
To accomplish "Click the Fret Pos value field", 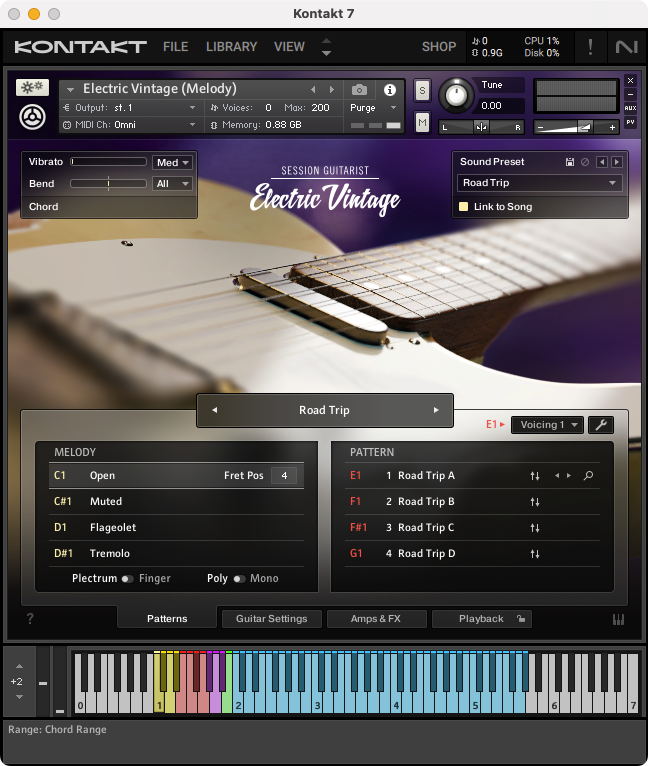I will pyautogui.click(x=284, y=475).
